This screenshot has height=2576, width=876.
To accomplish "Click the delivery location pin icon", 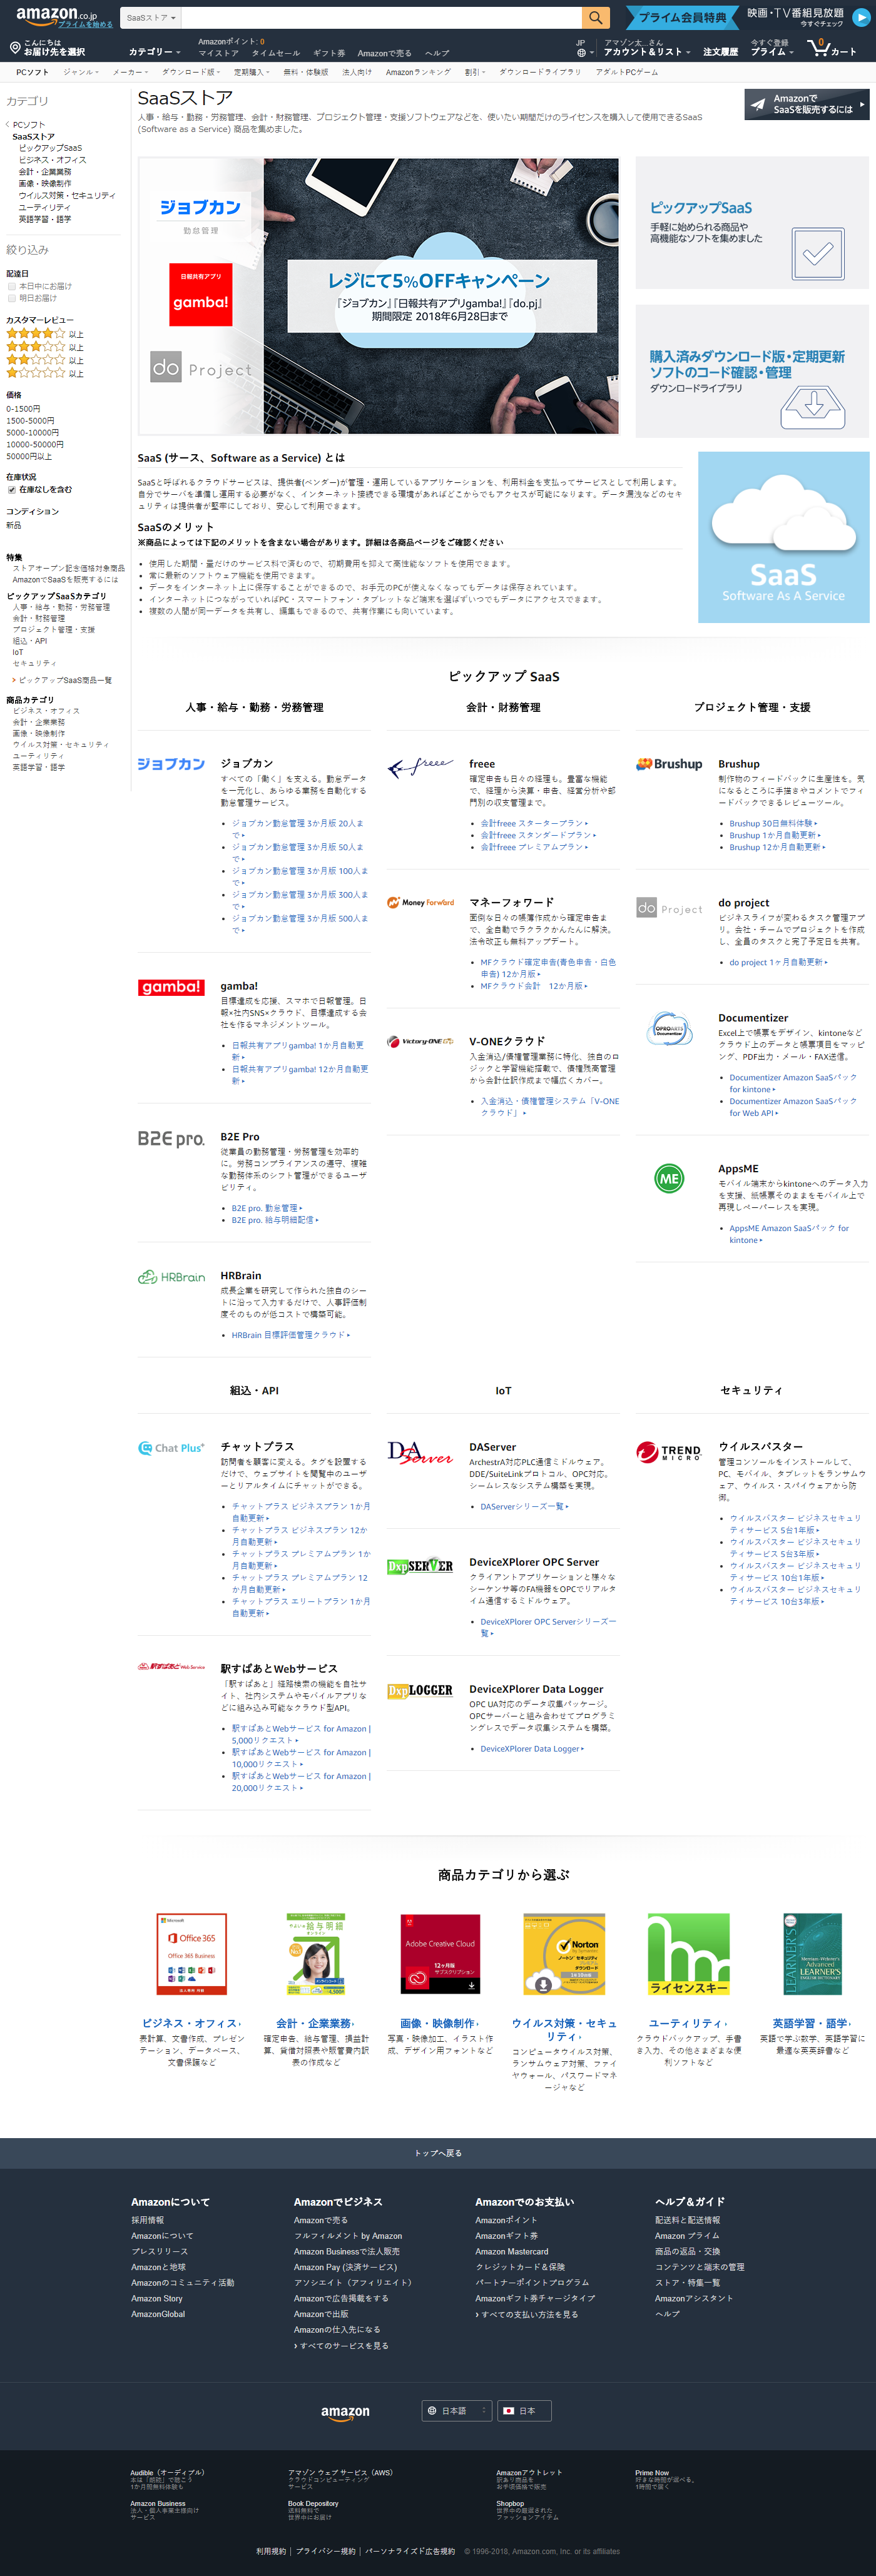I will [15, 47].
